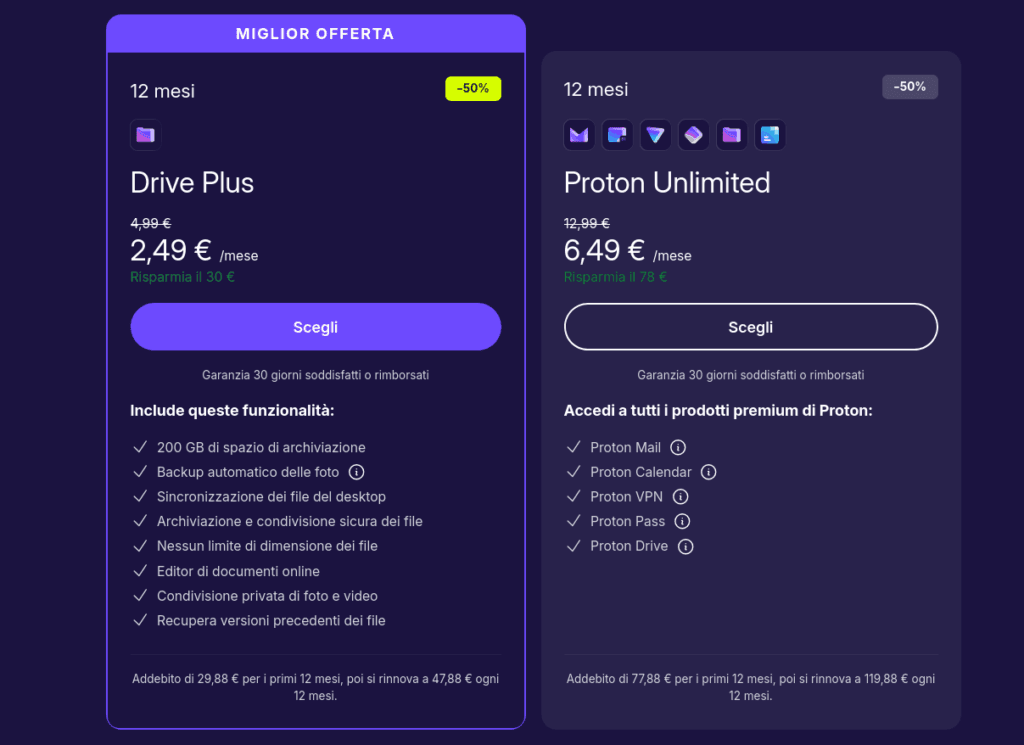Click the Drive icon above Drive Plus title
This screenshot has height=745, width=1024.
pyautogui.click(x=146, y=135)
